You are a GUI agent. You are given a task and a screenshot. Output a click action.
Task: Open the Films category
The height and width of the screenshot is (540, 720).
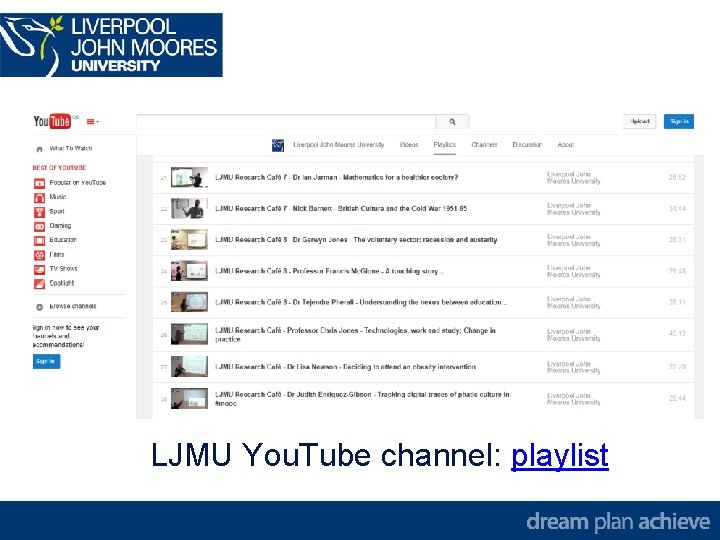pos(57,254)
